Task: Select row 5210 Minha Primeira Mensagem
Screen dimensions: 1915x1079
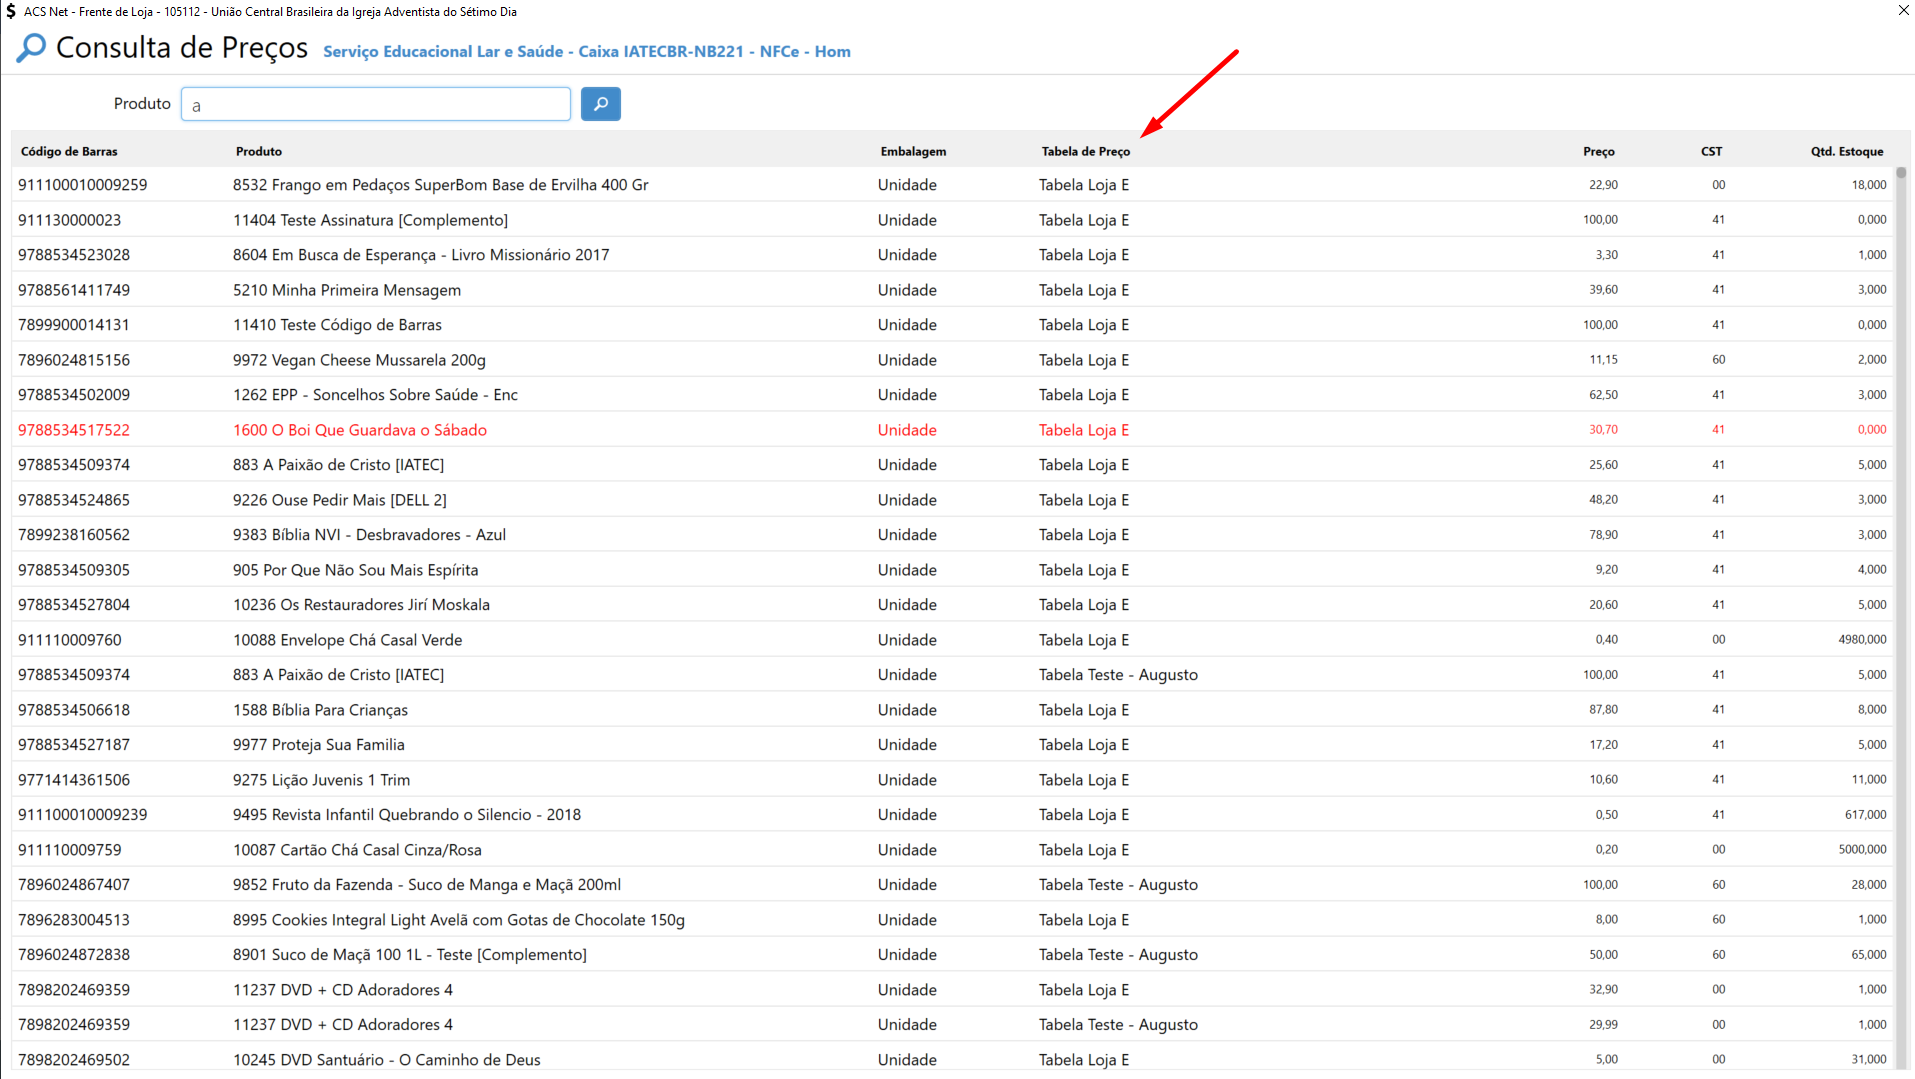Action: 953,290
